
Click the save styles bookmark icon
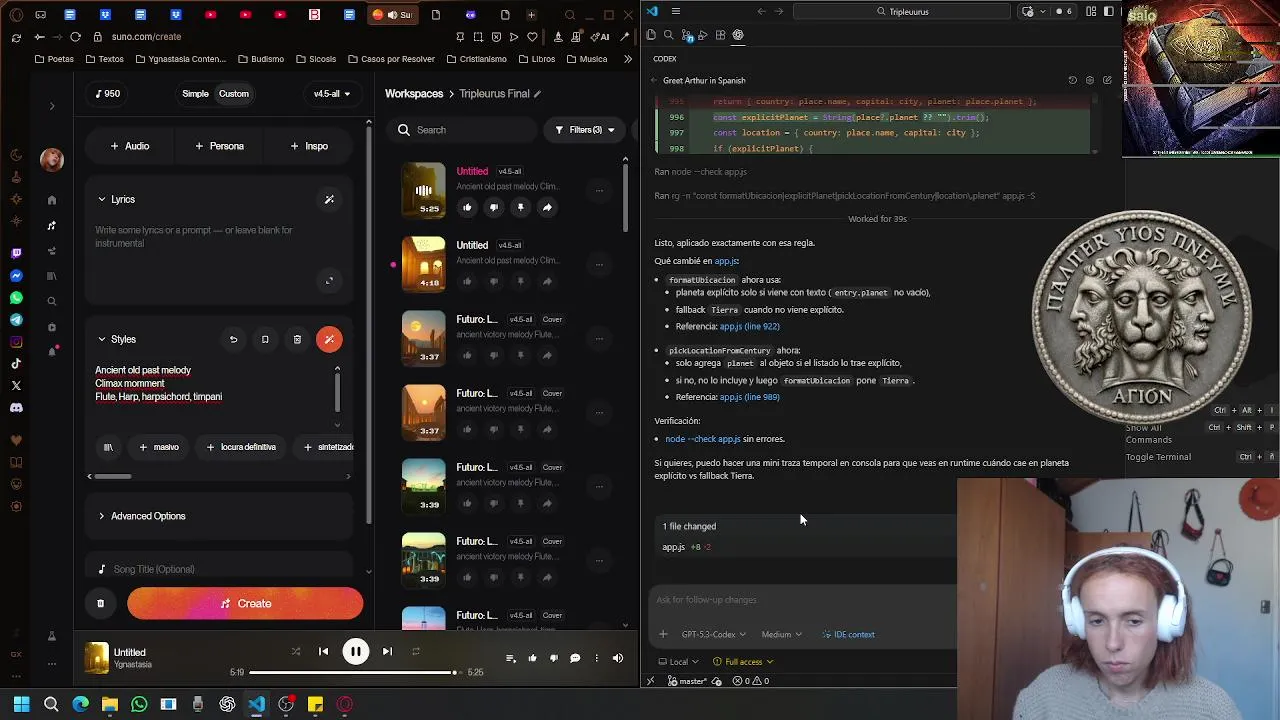pos(265,339)
